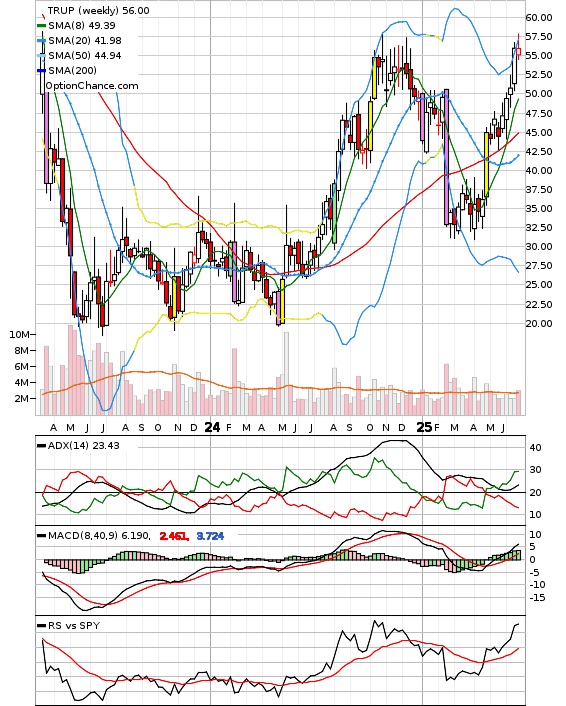Click the green SMA(8) legend swatch
Image resolution: width=566 pixels, height=706 pixels.
[x=41, y=26]
